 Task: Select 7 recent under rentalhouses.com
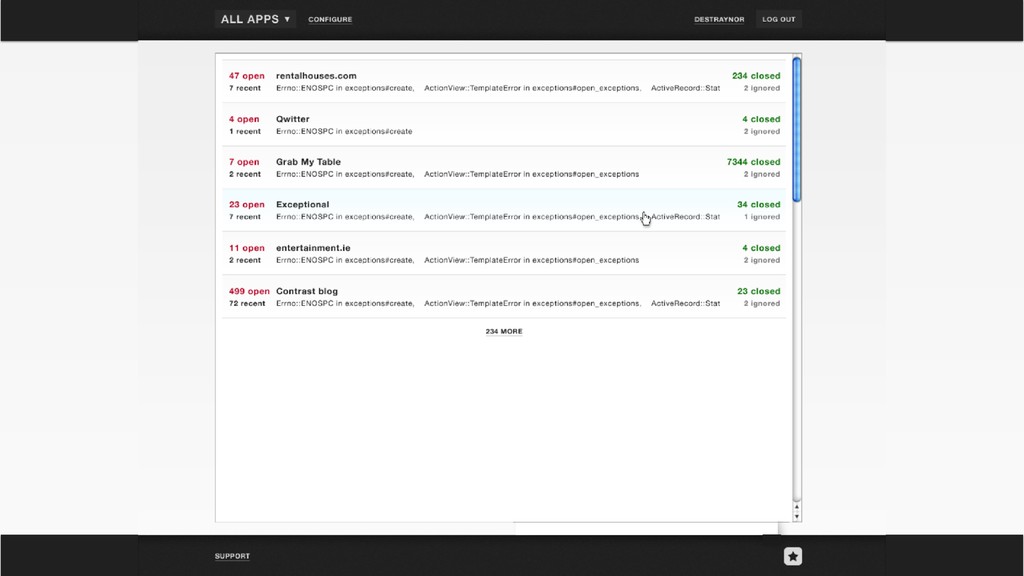tap(245, 88)
